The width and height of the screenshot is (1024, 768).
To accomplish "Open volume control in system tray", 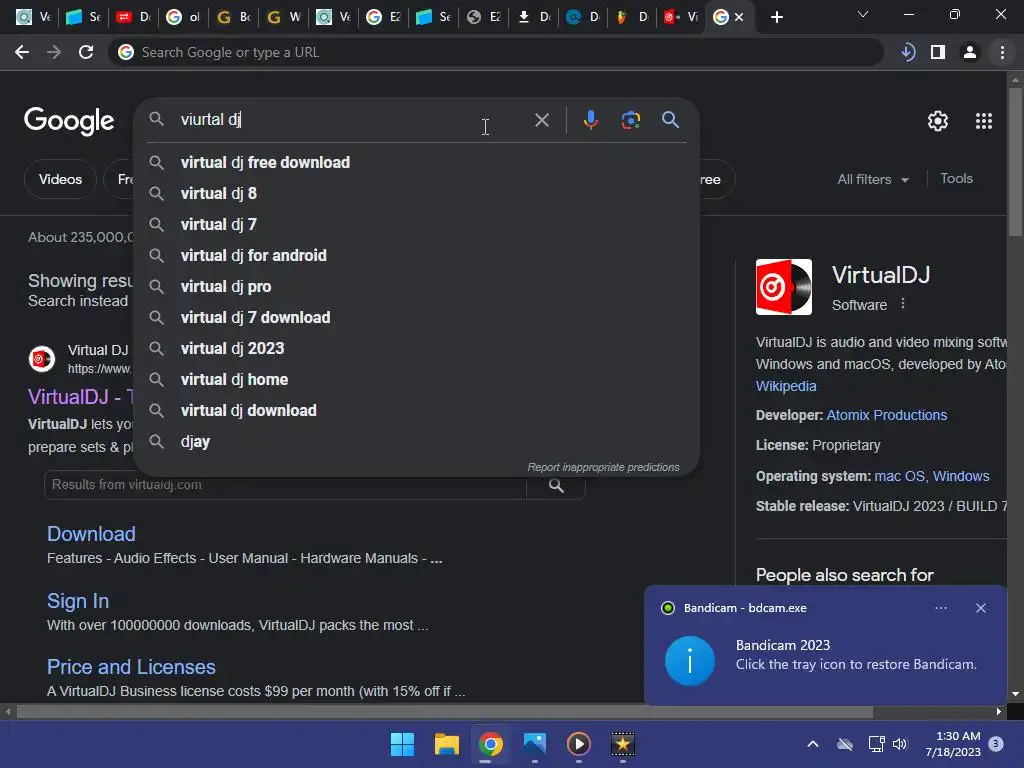I will point(900,744).
